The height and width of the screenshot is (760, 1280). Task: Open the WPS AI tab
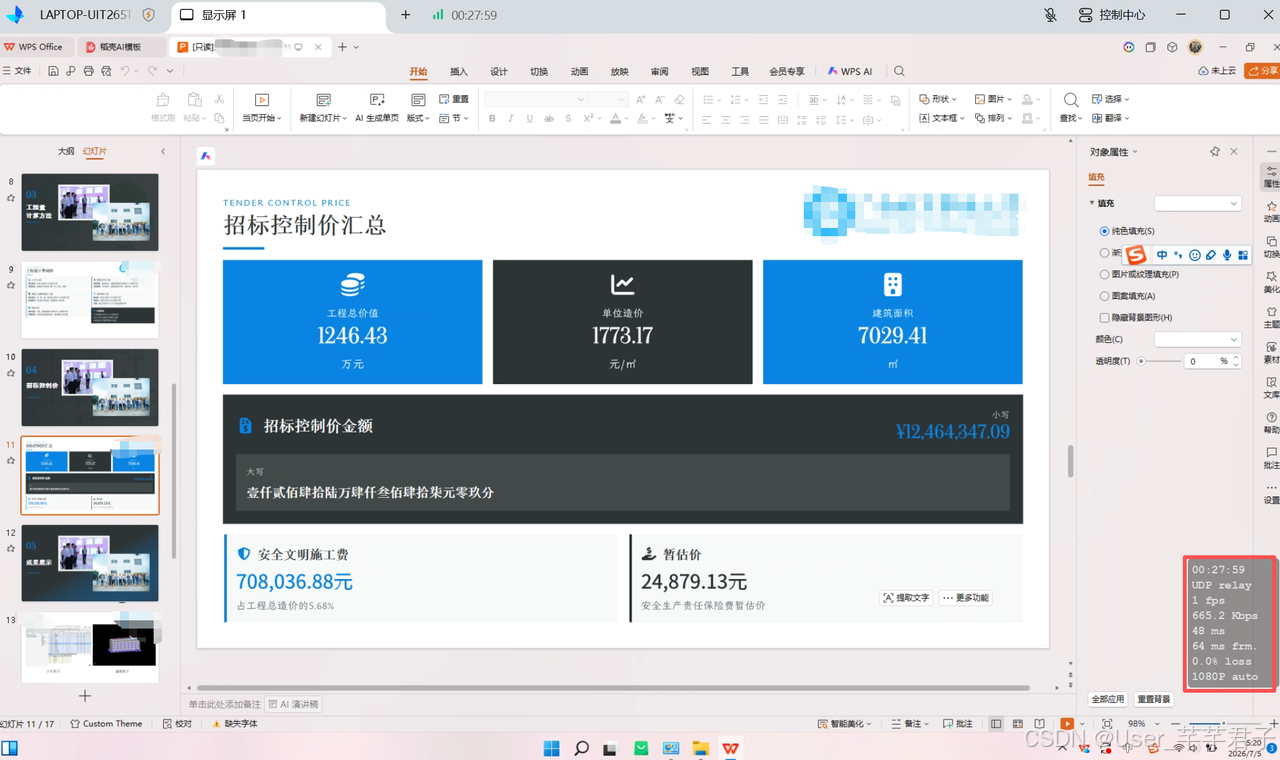pyautogui.click(x=850, y=71)
